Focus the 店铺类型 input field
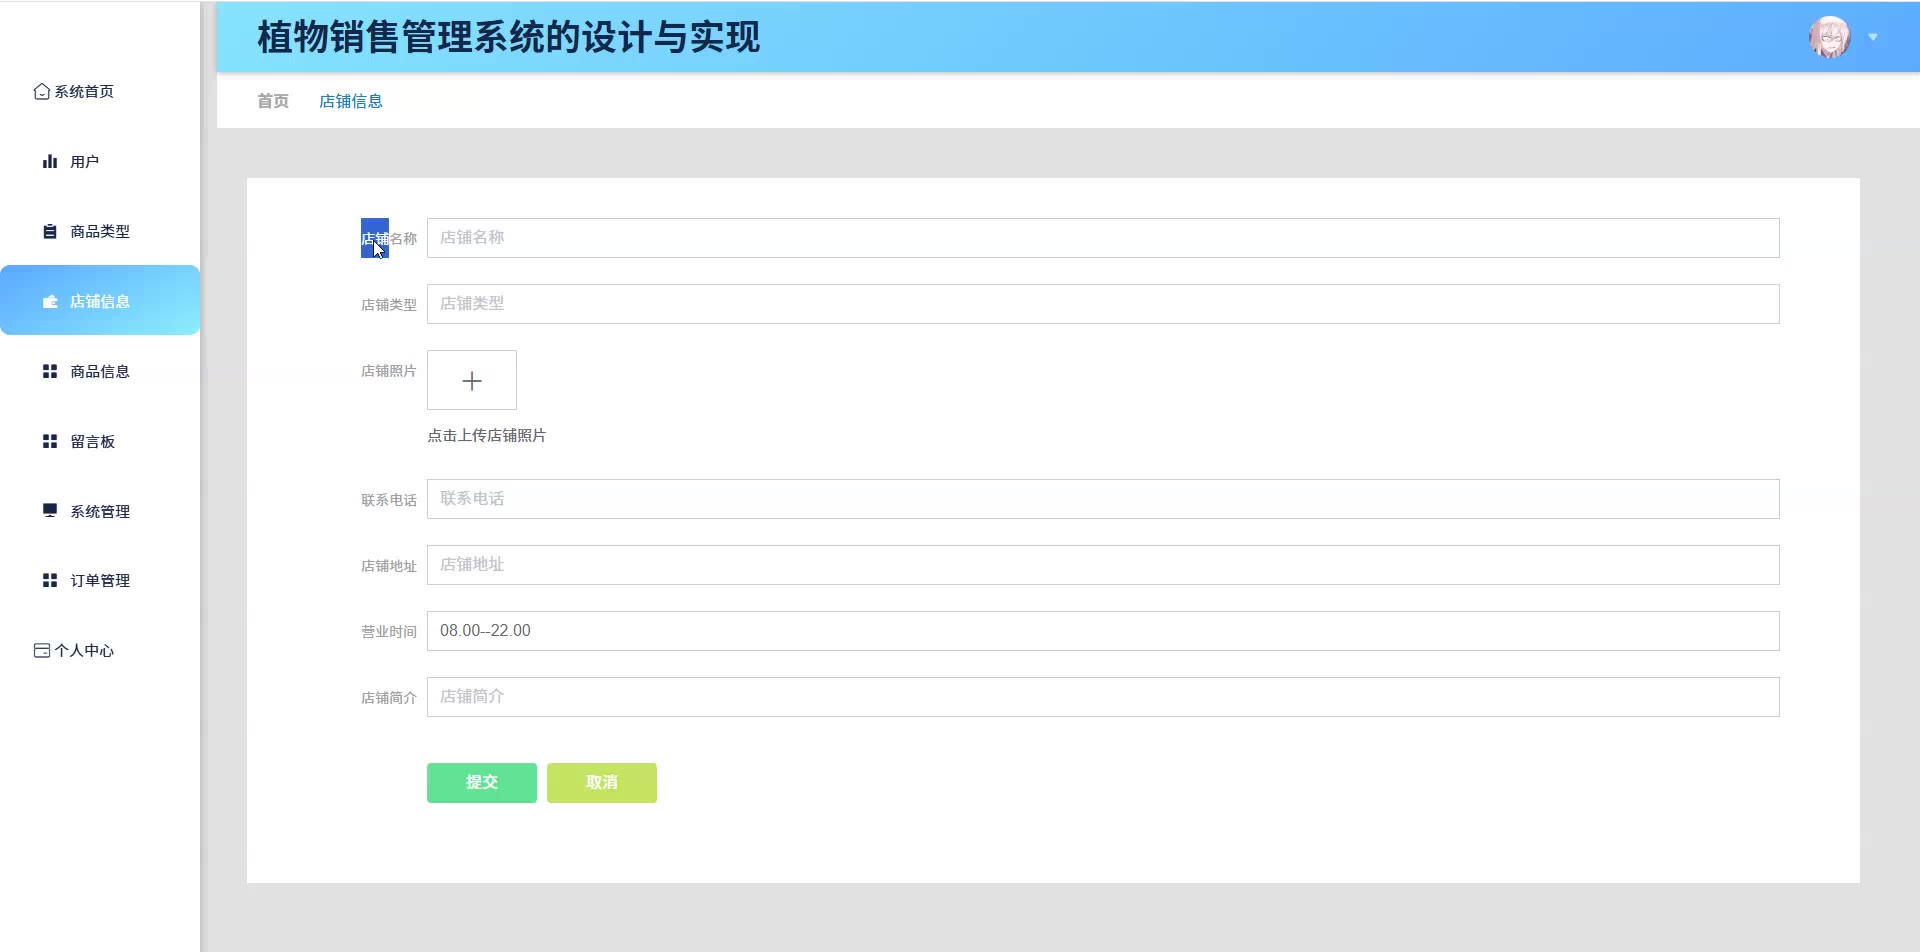 [x=1103, y=304]
